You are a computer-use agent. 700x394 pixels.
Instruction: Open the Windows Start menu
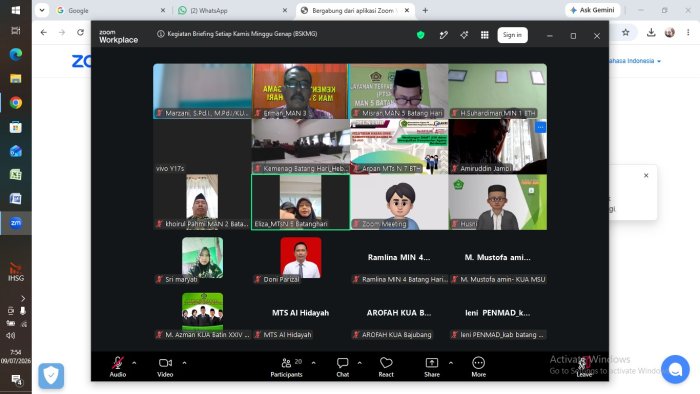(x=16, y=10)
